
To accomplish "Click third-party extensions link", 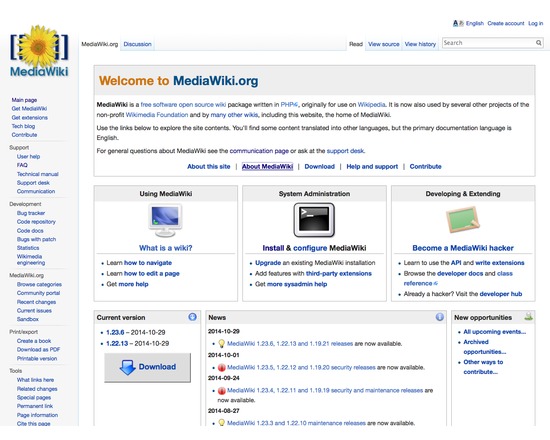I will click(x=339, y=273).
